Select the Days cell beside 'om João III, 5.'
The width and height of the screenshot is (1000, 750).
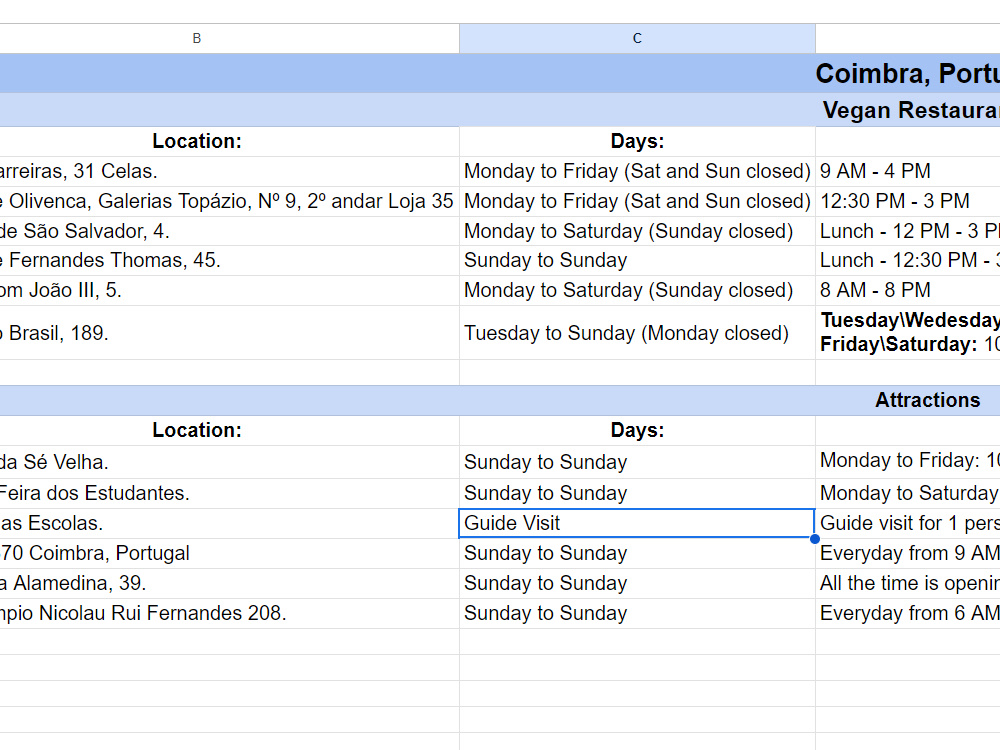[x=637, y=290]
